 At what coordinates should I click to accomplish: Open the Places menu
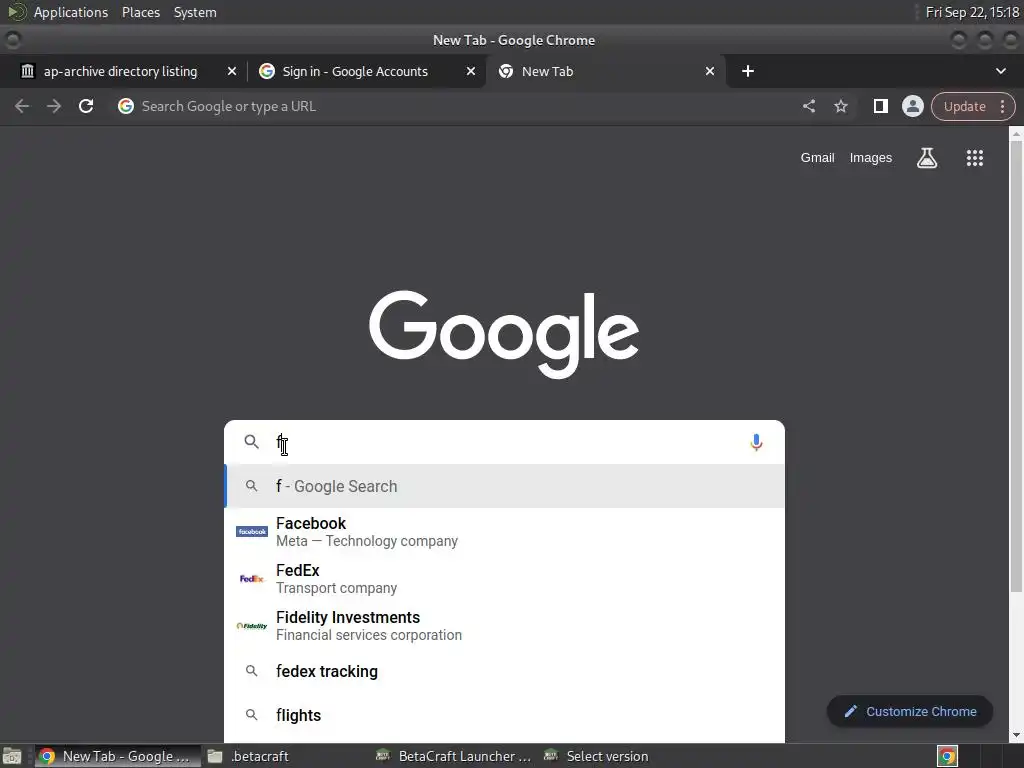coord(141,12)
